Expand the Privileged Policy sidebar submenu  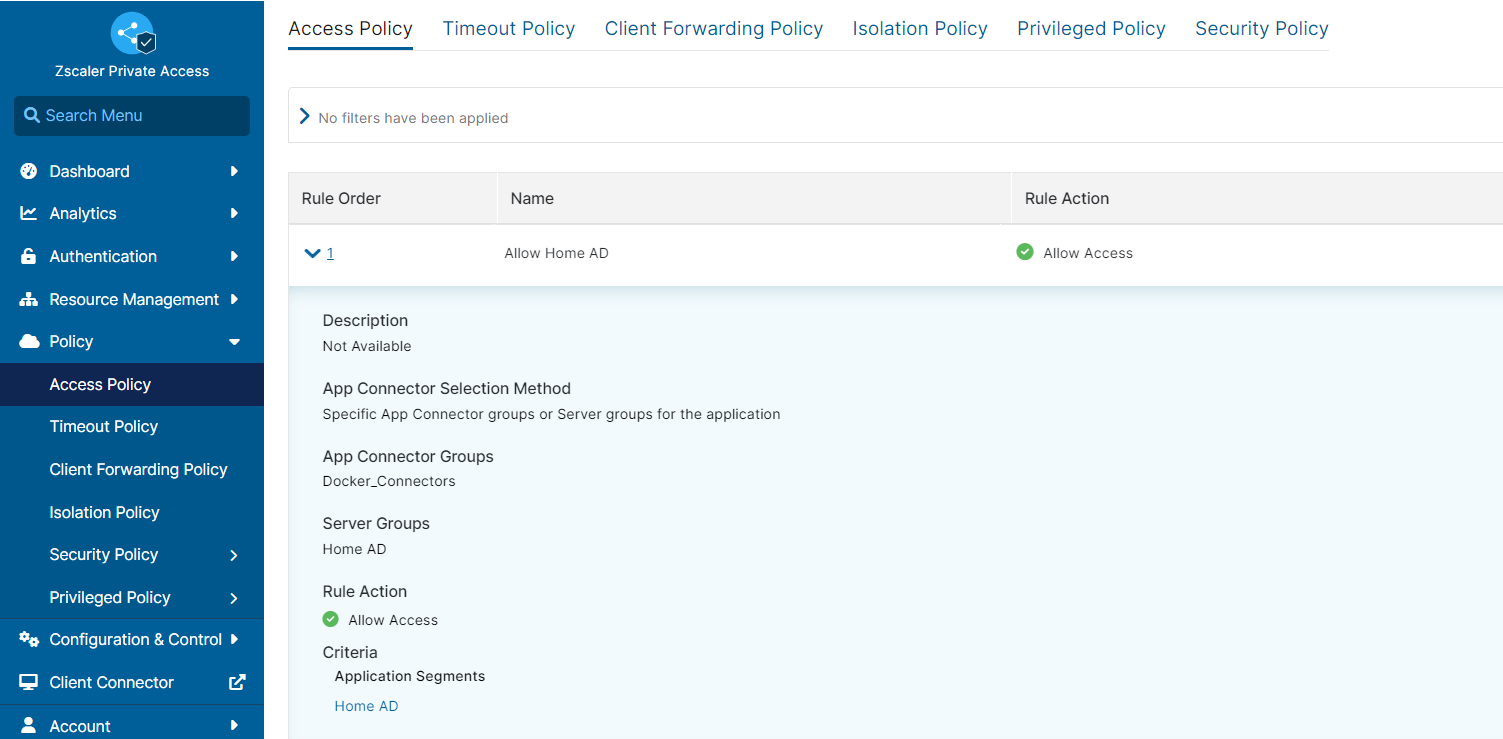click(234, 597)
